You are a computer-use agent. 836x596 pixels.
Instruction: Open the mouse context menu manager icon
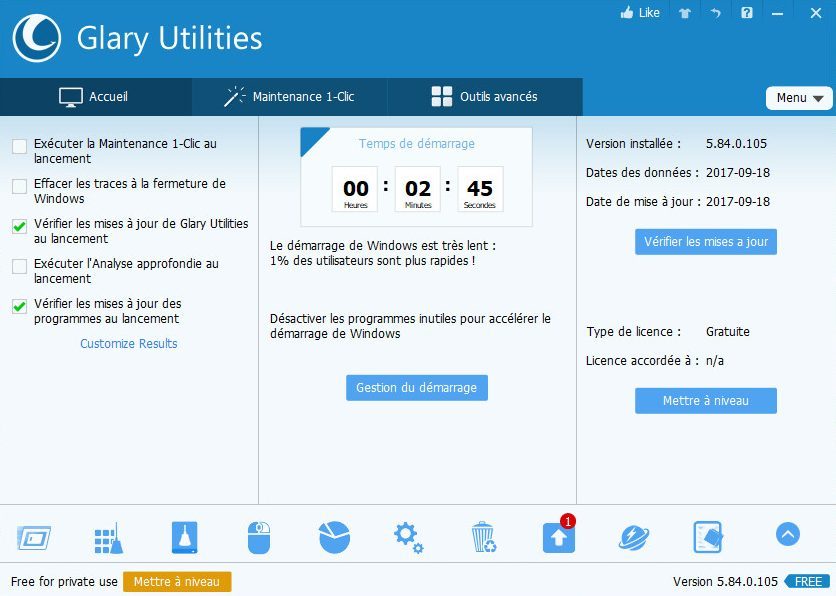point(259,538)
